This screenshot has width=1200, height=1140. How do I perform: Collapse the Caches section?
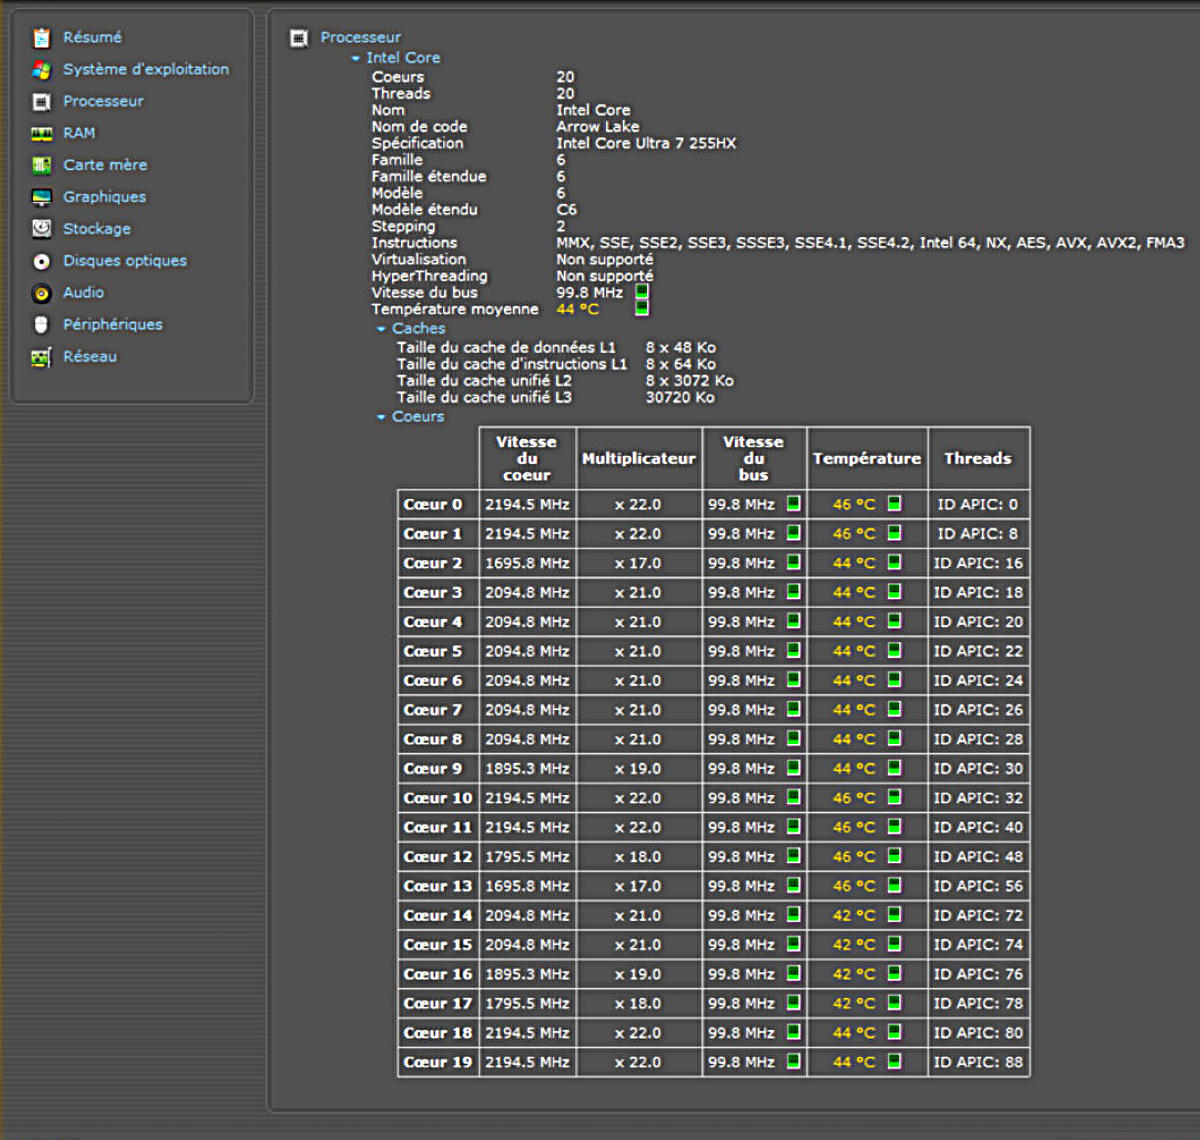[381, 329]
